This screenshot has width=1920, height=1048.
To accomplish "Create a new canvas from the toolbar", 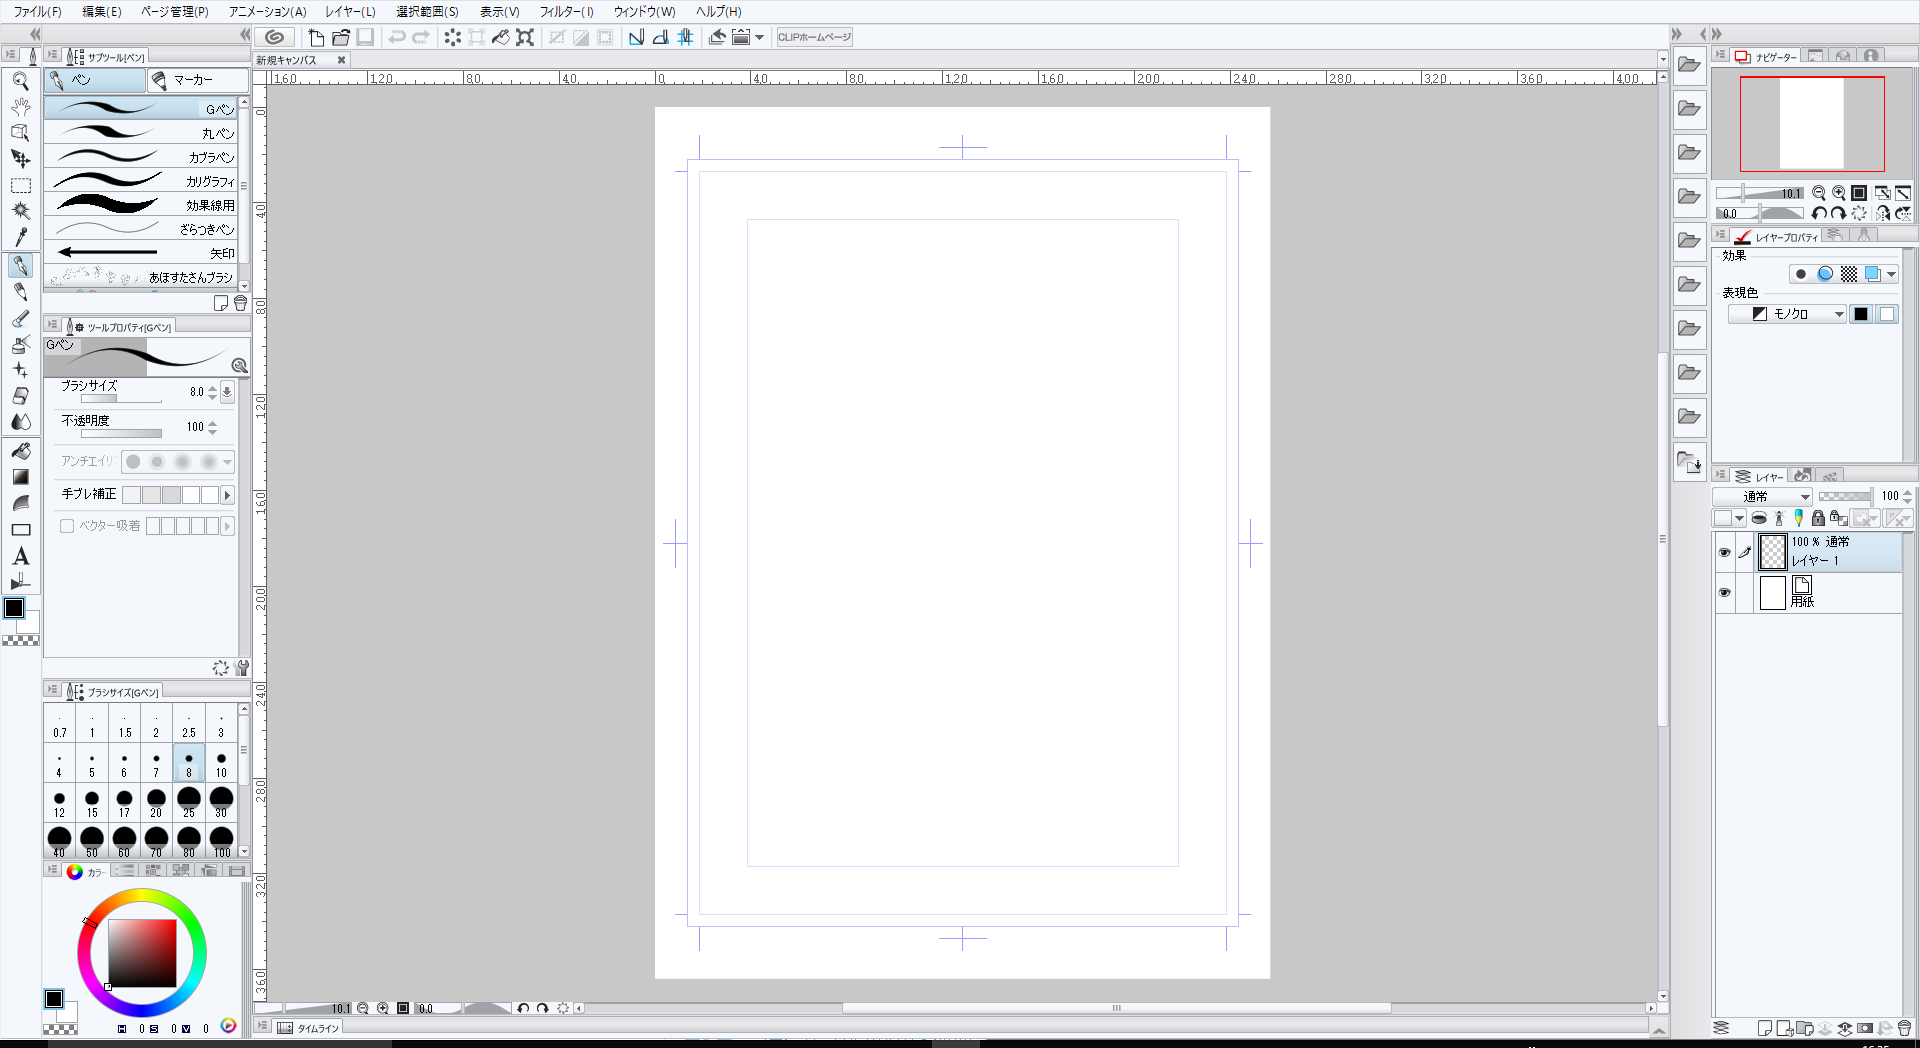I will pos(316,38).
